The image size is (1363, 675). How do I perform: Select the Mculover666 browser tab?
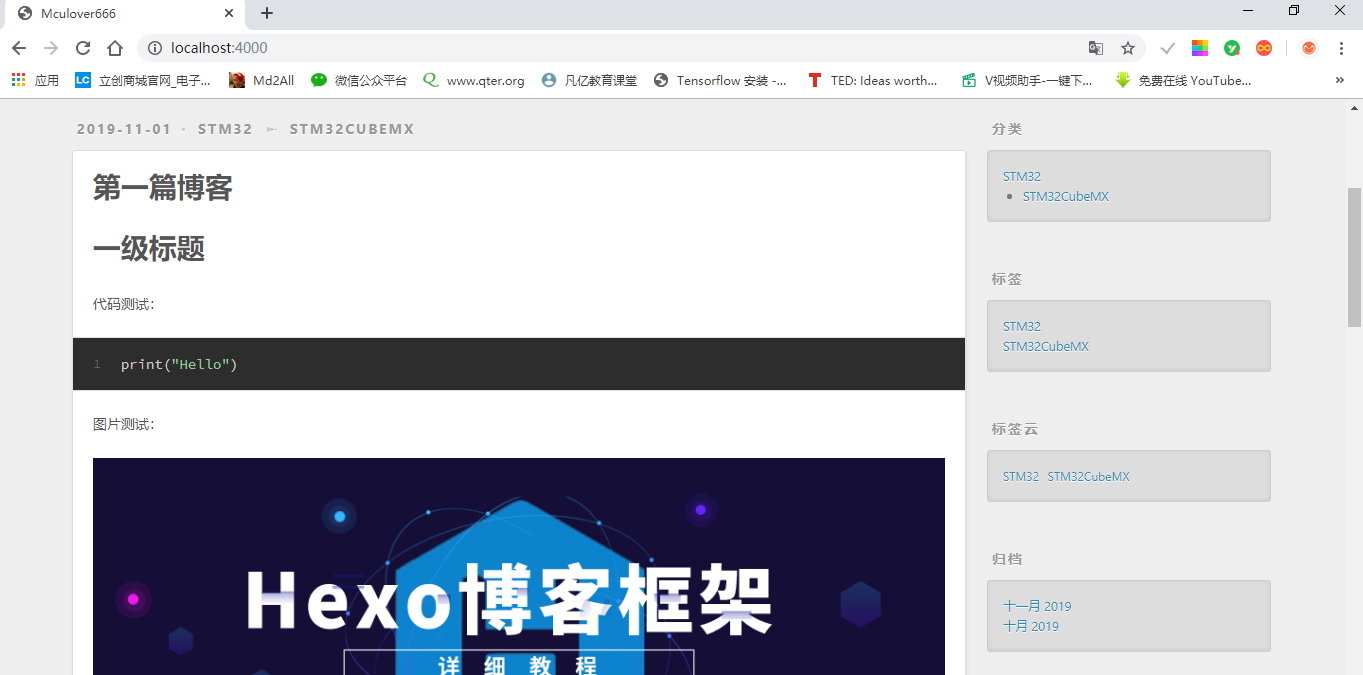point(125,14)
